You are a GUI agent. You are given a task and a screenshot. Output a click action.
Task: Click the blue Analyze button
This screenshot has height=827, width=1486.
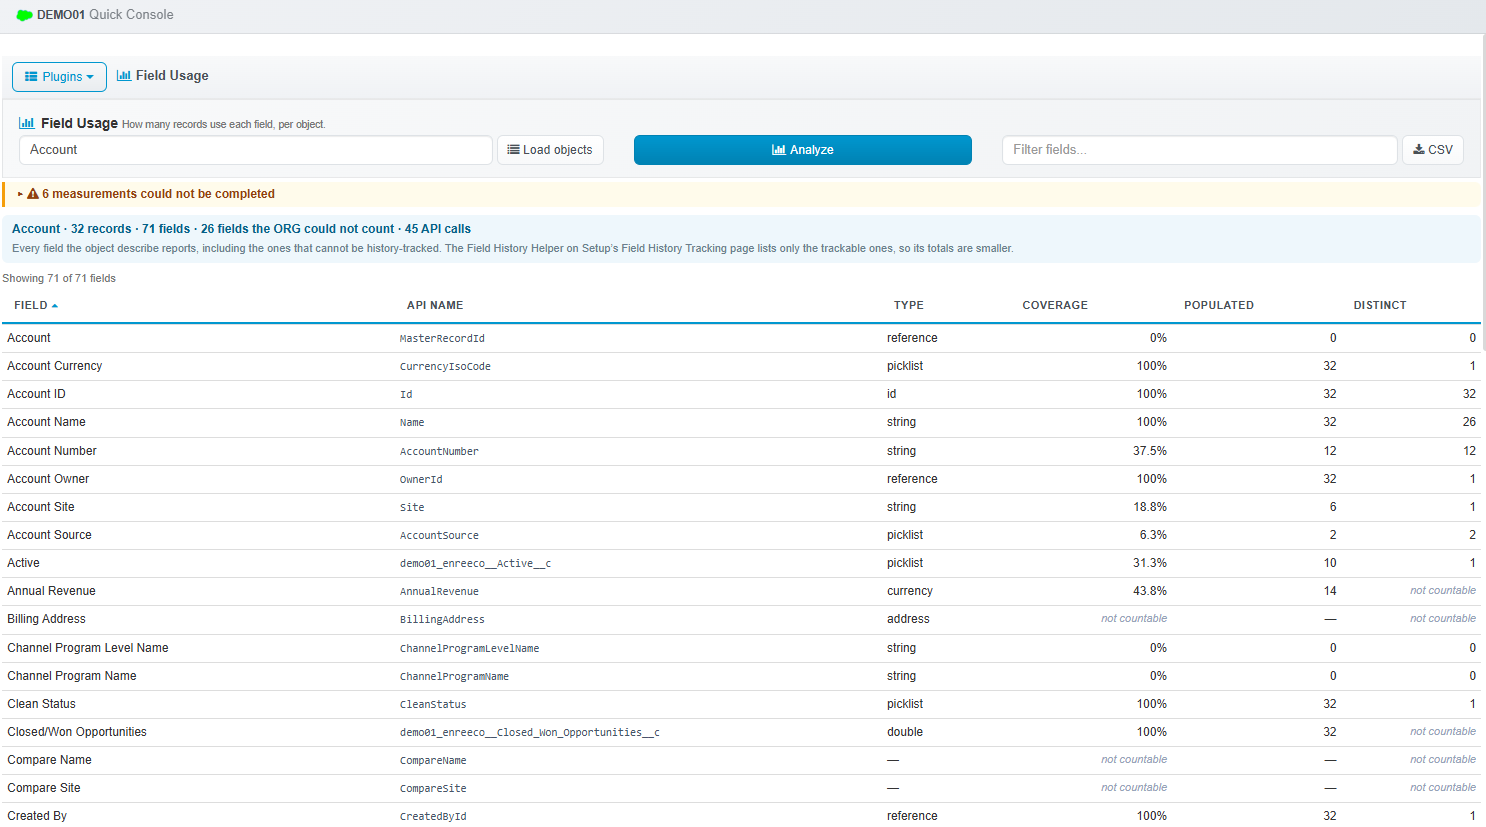(803, 150)
